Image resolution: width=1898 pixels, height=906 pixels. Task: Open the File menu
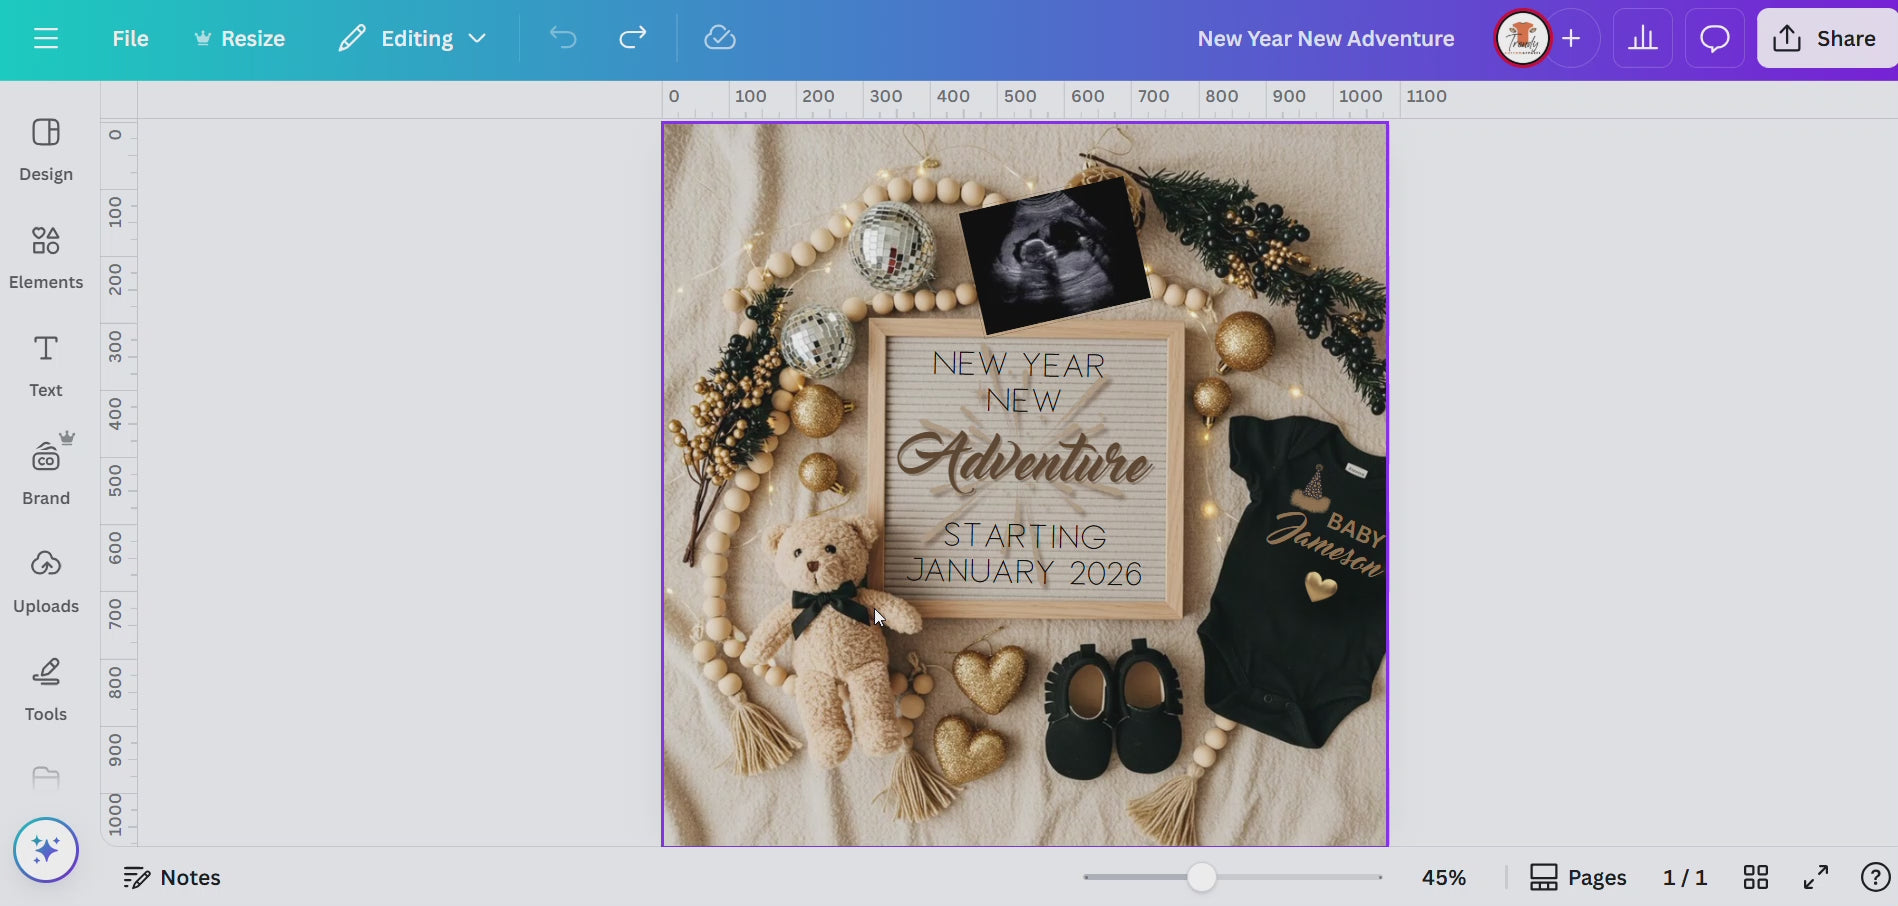click(130, 39)
